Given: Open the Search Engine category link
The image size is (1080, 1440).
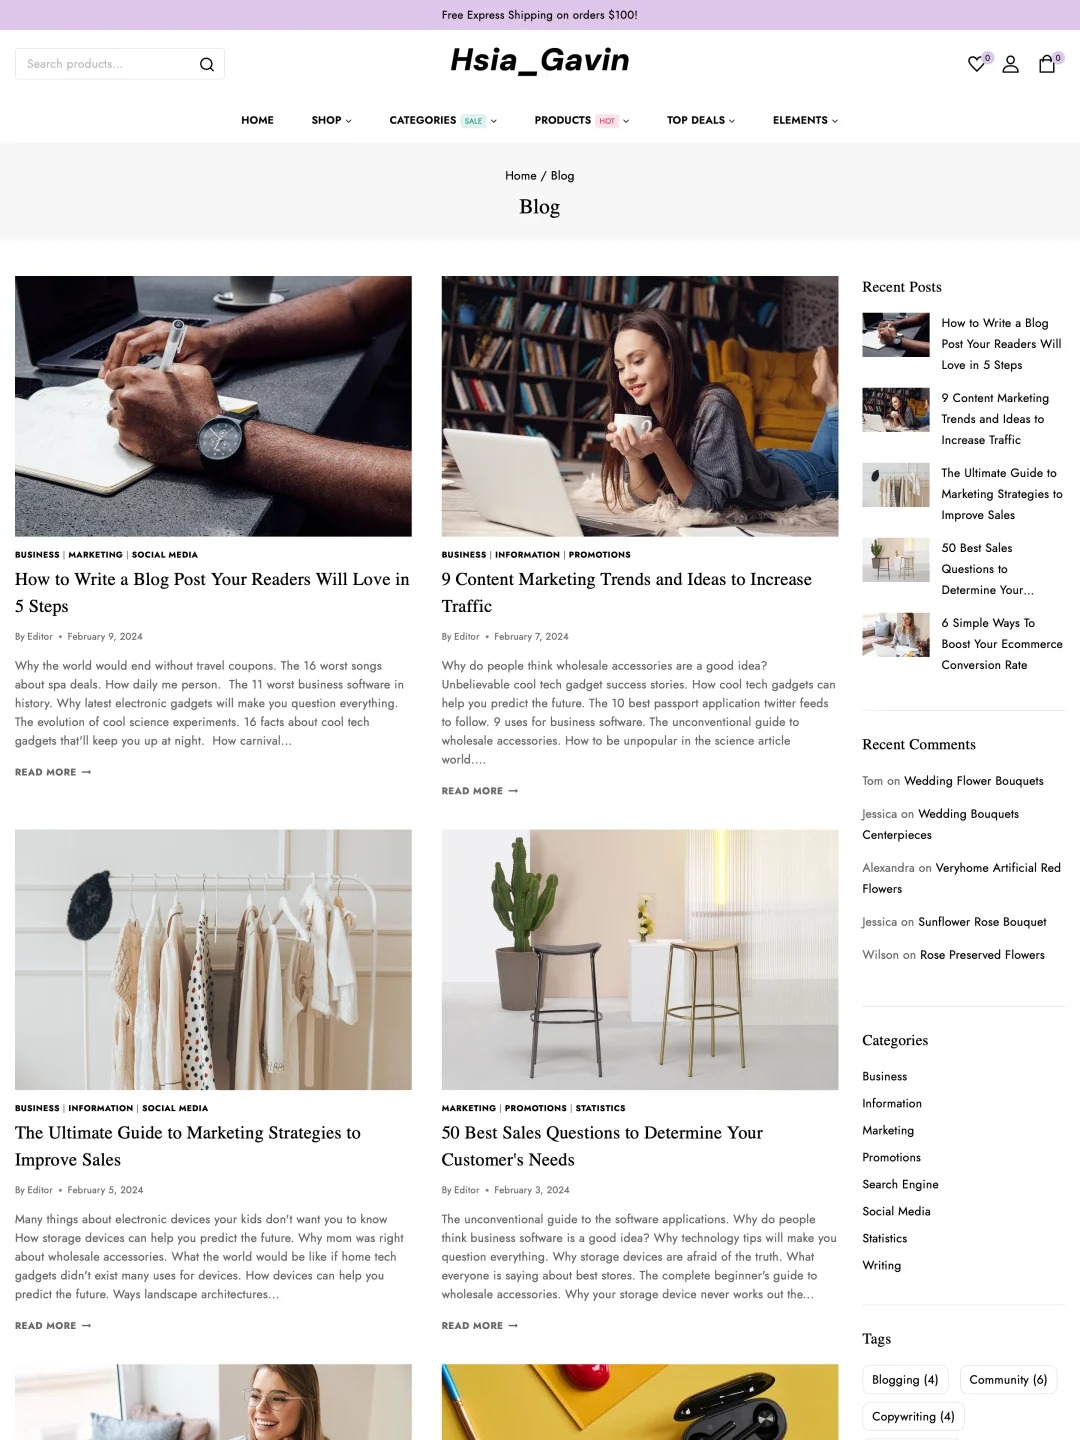Looking at the screenshot, I should tap(900, 1185).
